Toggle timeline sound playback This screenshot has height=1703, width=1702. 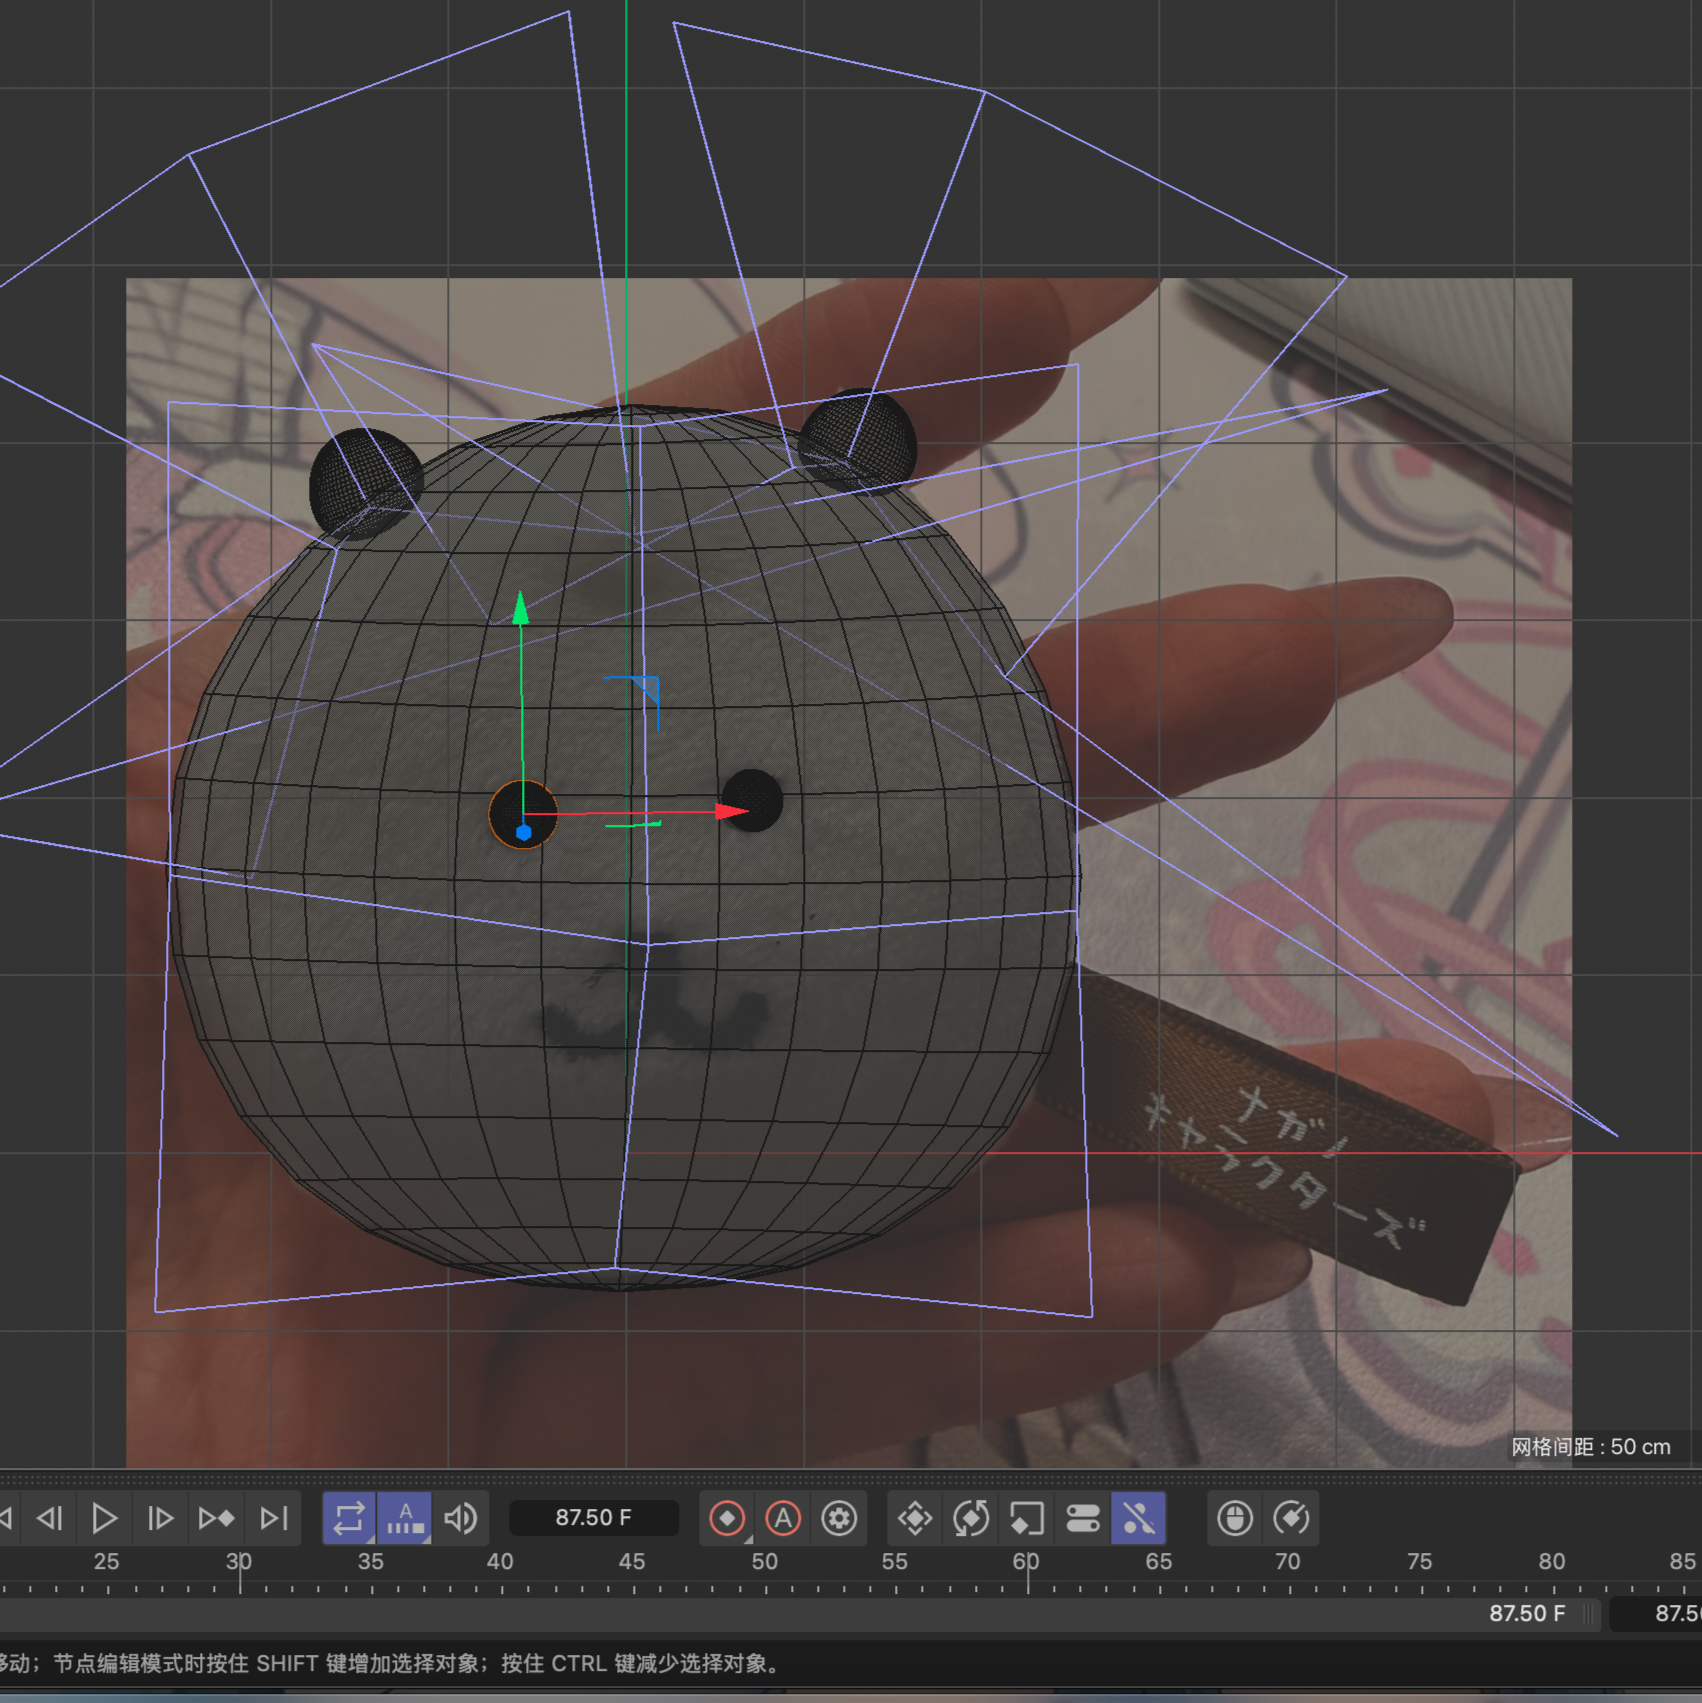[461, 1518]
